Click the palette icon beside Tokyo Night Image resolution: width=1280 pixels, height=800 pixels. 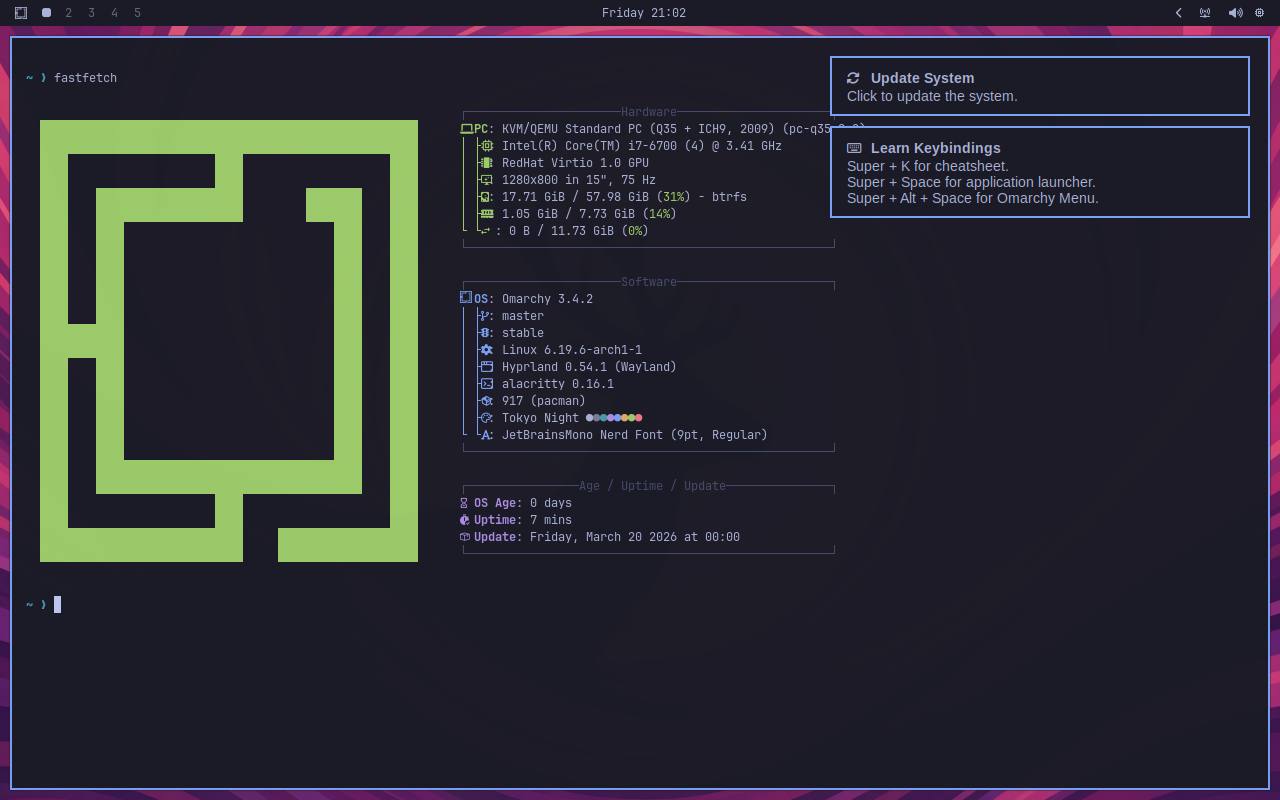click(486, 417)
